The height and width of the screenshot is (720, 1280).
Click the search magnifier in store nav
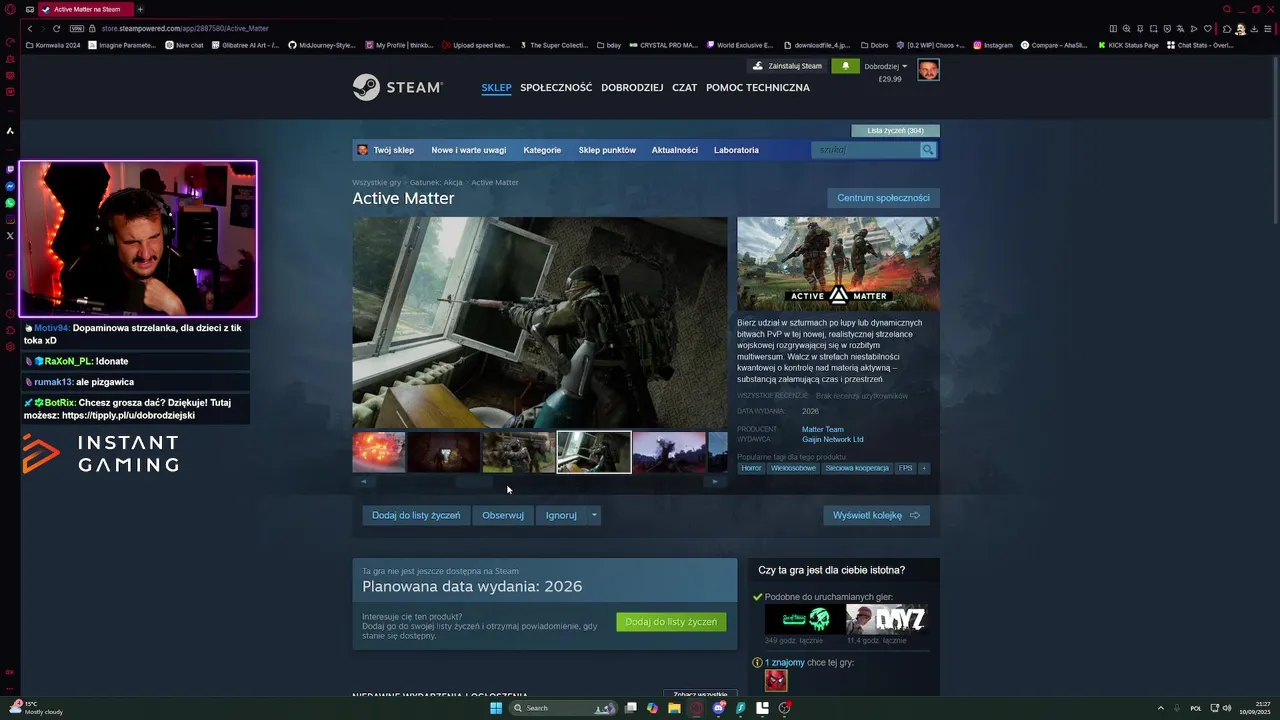pos(928,150)
